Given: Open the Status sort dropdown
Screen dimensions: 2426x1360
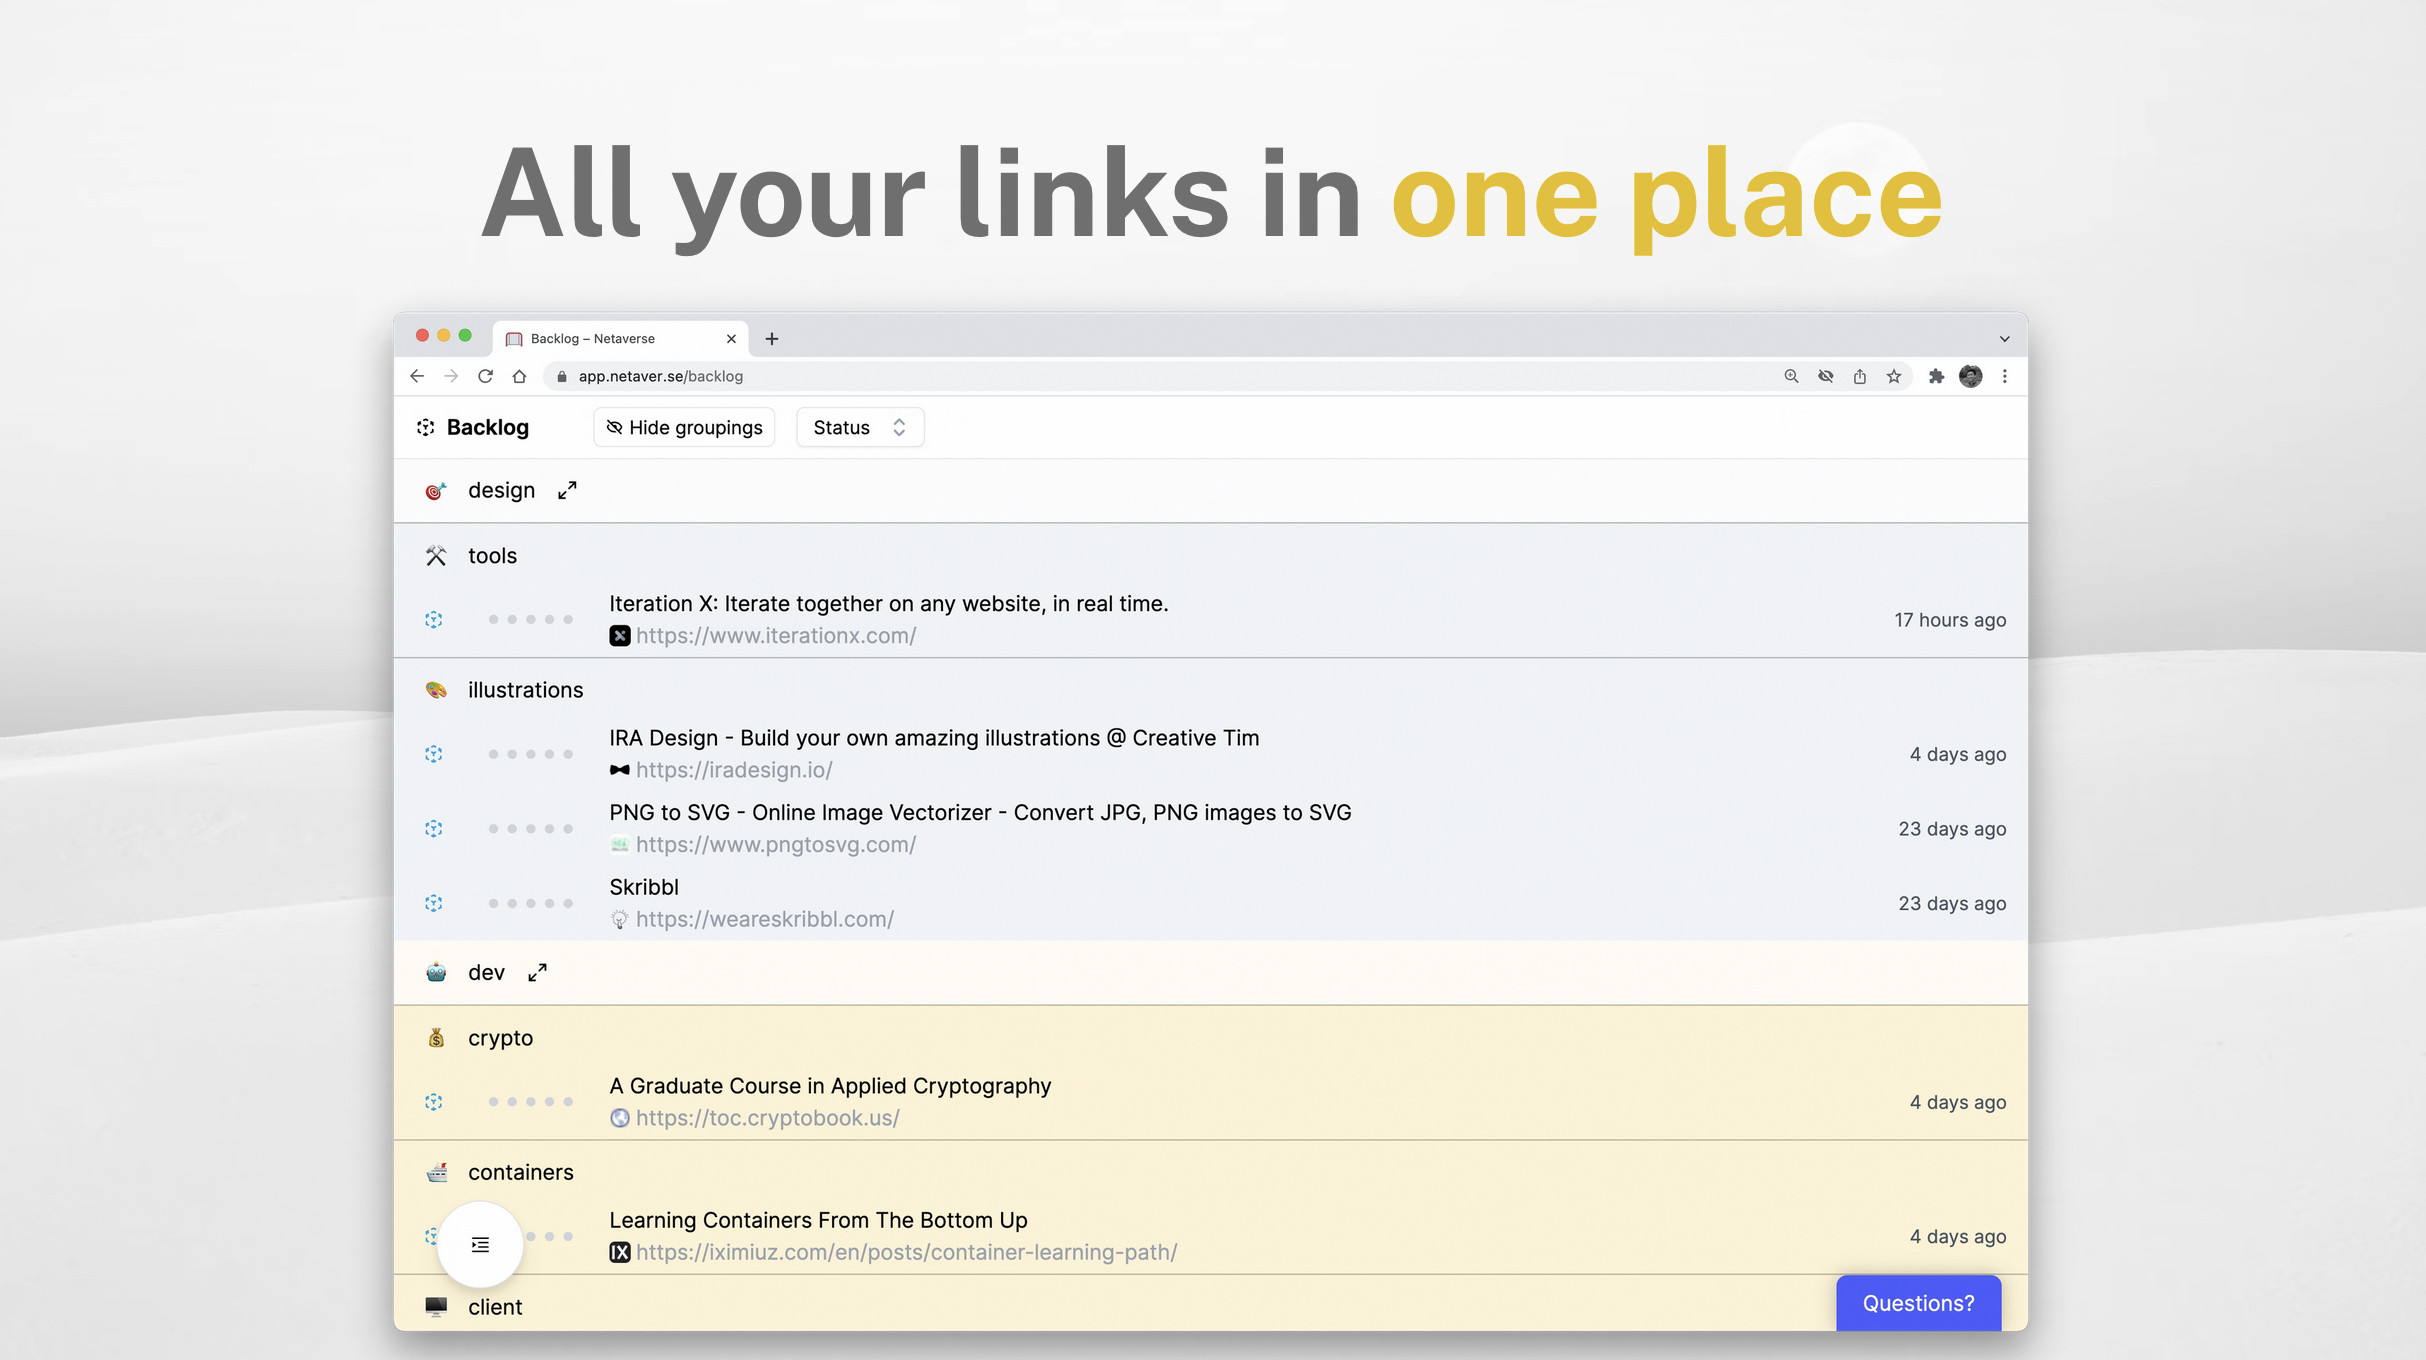Looking at the screenshot, I should [x=859, y=427].
